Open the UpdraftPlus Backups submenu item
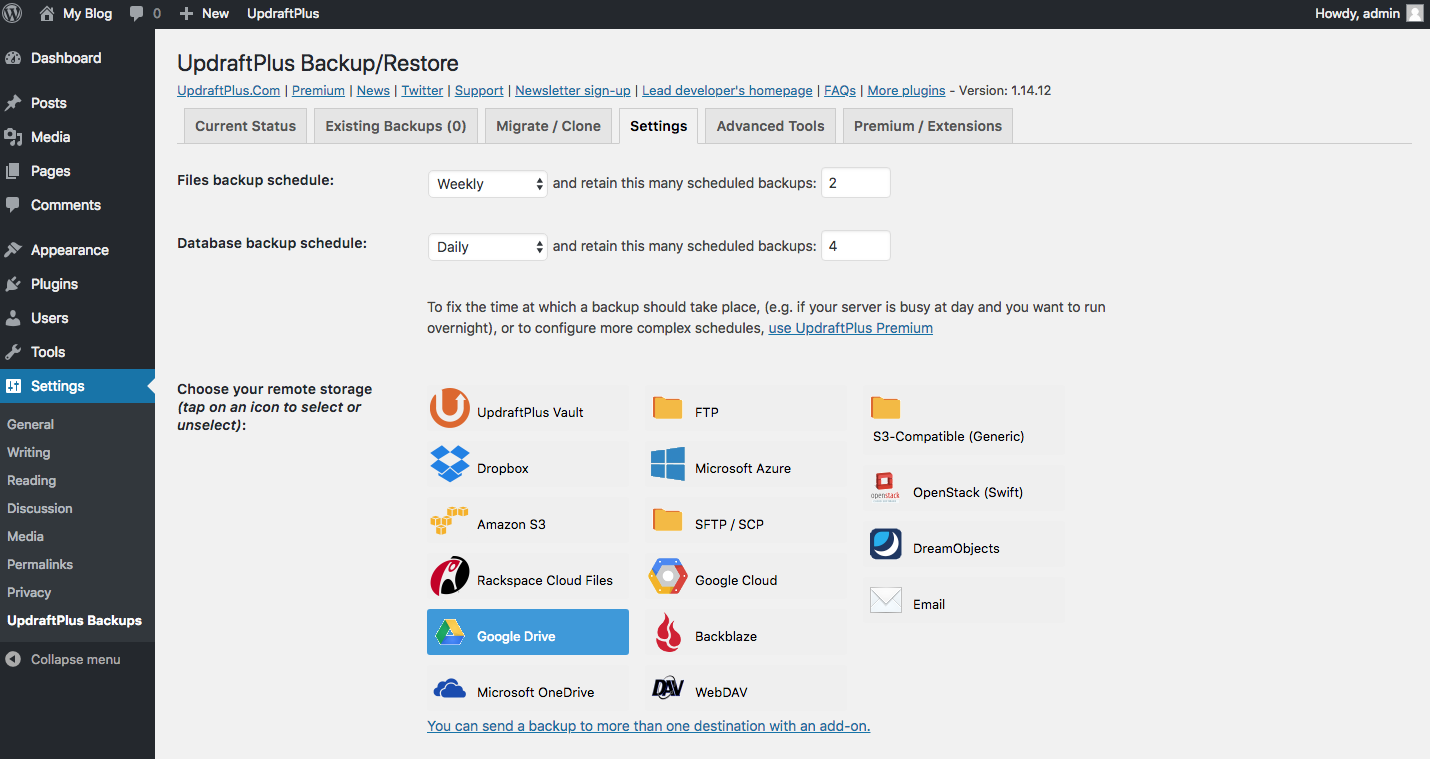Screen dimensions: 1430x759 [75, 620]
